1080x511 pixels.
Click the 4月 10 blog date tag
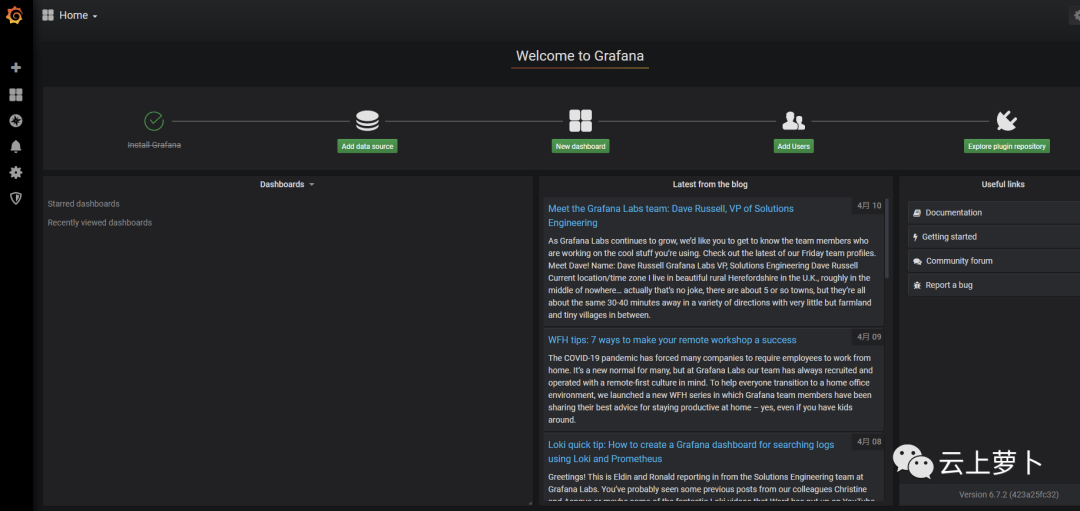(x=869, y=205)
